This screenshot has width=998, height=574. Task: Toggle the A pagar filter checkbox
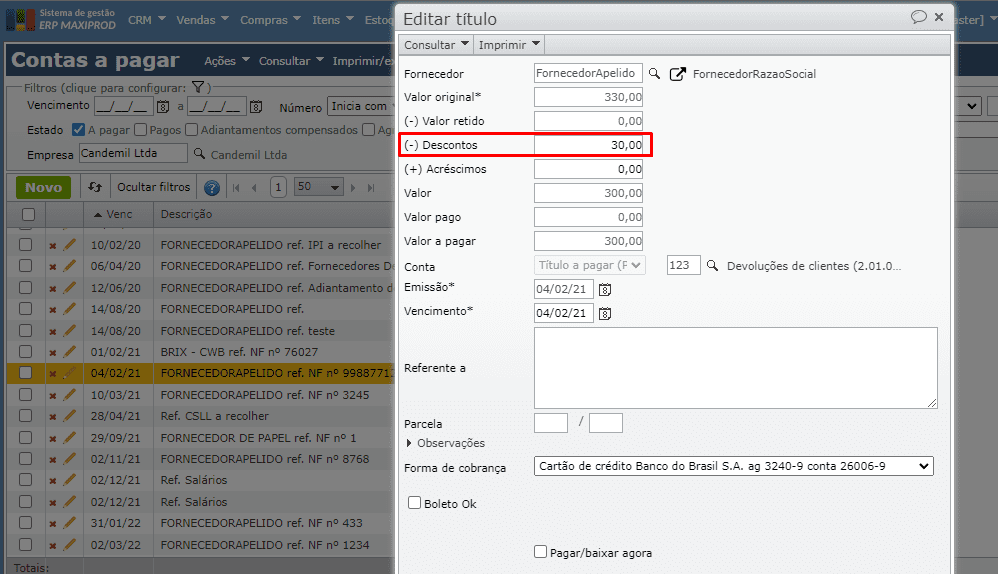coord(78,130)
